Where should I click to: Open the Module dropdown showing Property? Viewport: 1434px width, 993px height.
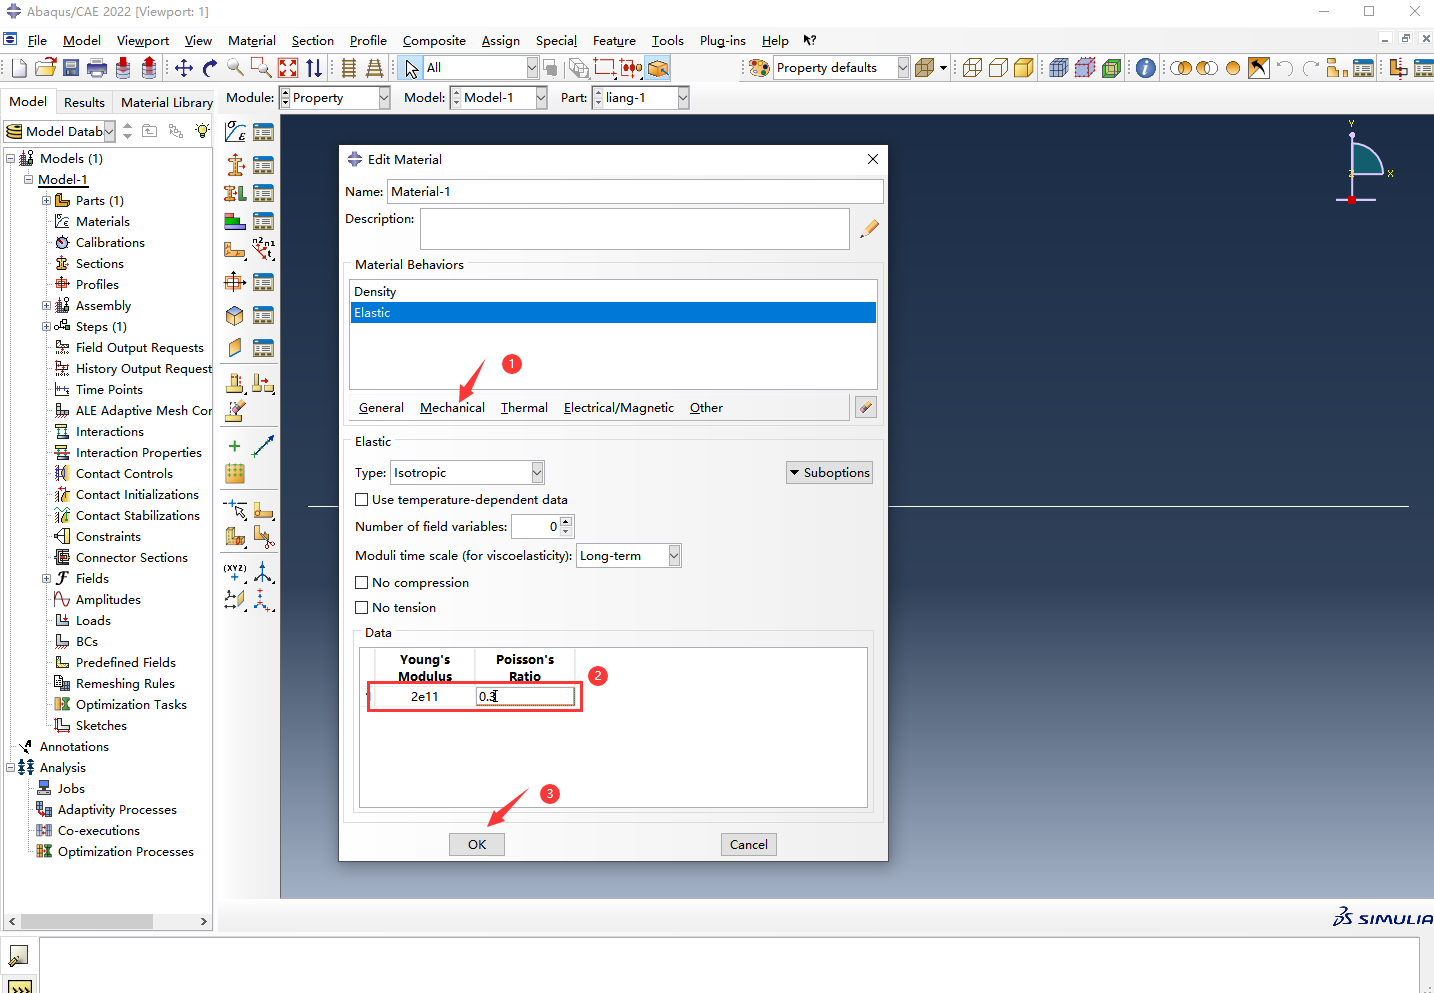[384, 98]
